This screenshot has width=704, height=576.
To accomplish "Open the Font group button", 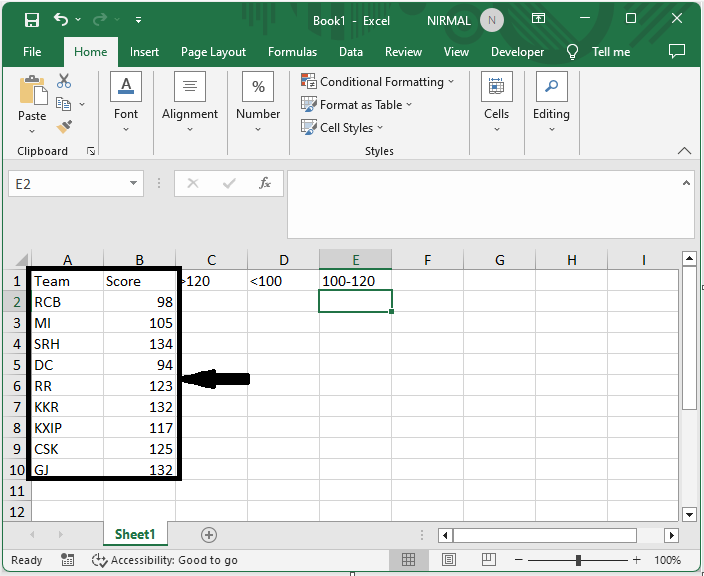I will click(126, 102).
